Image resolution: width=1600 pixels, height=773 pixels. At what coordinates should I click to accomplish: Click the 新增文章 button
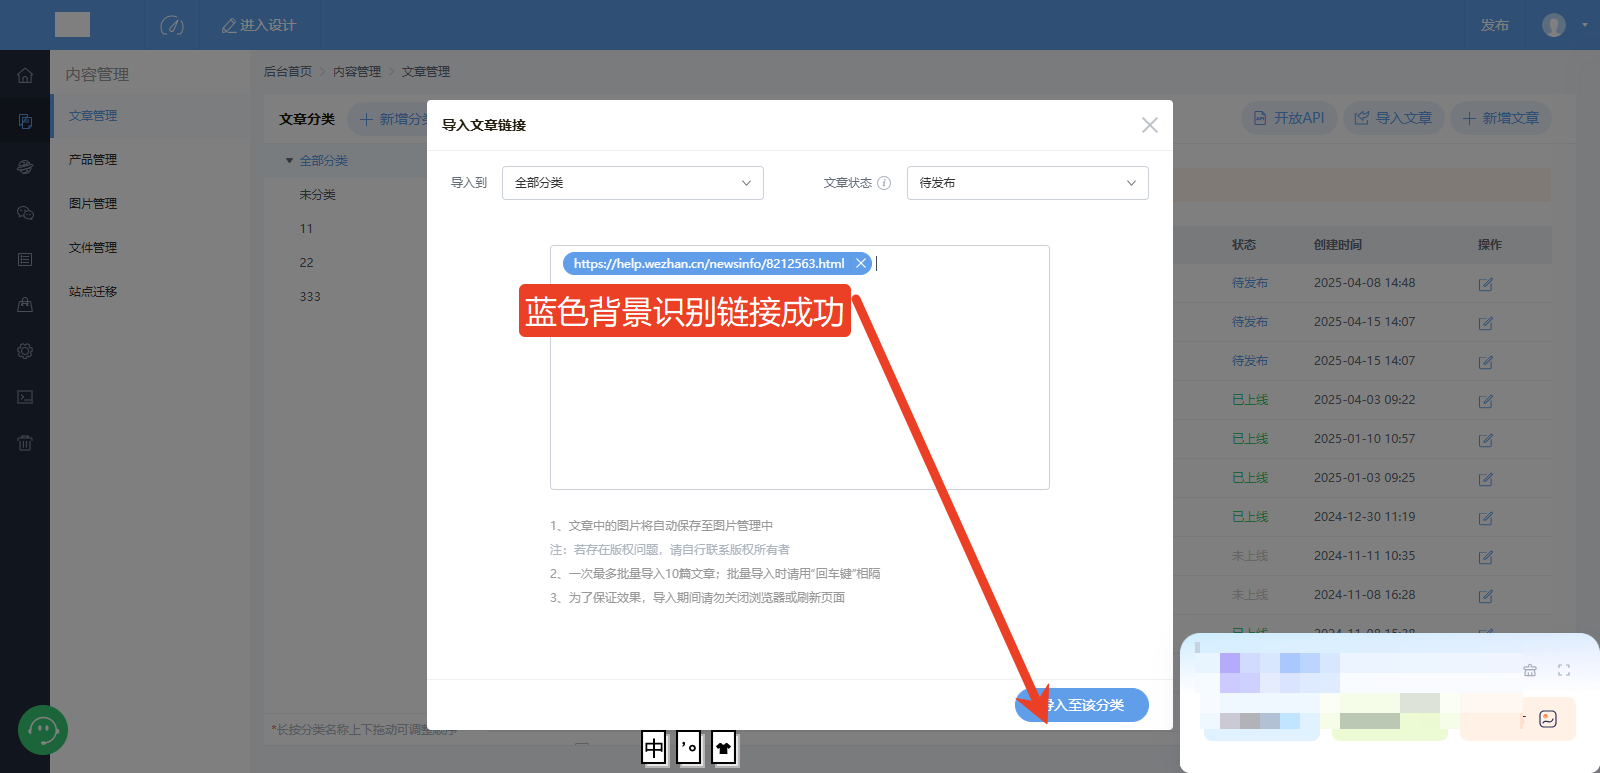pyautogui.click(x=1501, y=118)
